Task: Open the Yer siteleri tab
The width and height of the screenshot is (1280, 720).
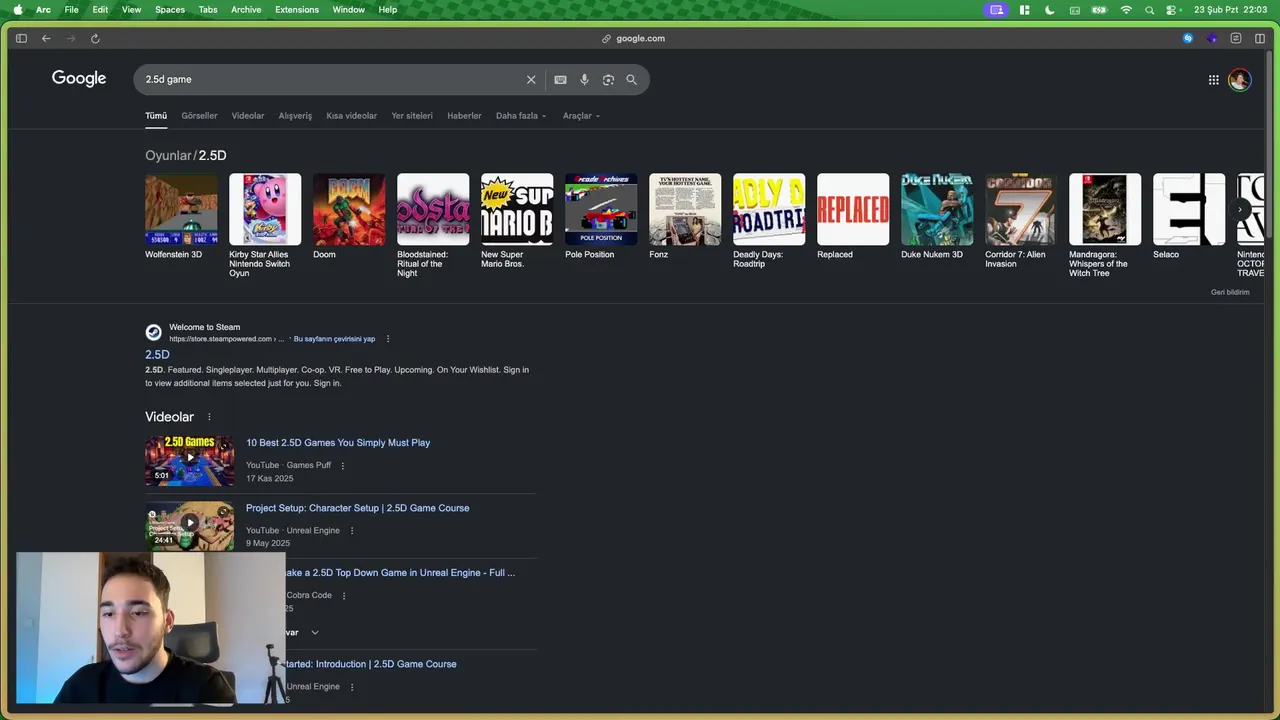Action: [x=412, y=116]
